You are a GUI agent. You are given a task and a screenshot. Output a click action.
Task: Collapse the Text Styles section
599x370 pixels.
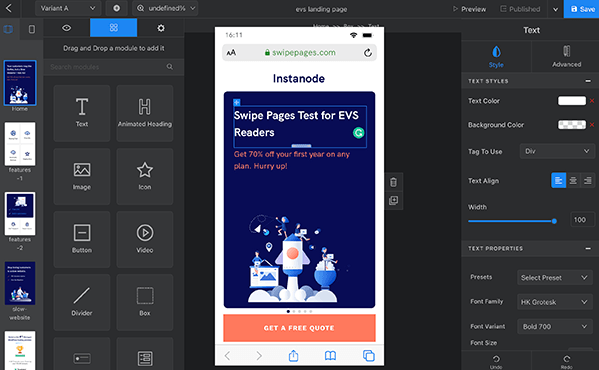pos(588,81)
